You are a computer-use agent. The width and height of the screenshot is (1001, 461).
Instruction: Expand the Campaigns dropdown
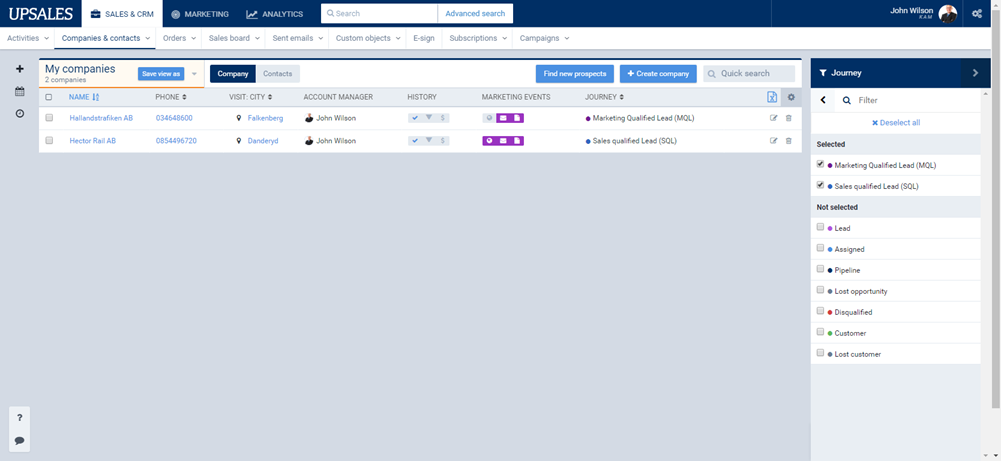pyautogui.click(x=544, y=38)
